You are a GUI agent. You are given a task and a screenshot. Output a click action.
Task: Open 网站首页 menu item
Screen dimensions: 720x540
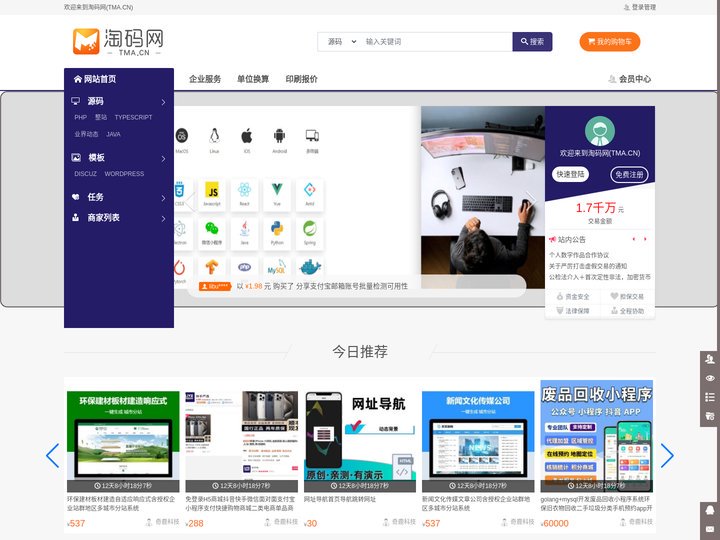(x=95, y=79)
